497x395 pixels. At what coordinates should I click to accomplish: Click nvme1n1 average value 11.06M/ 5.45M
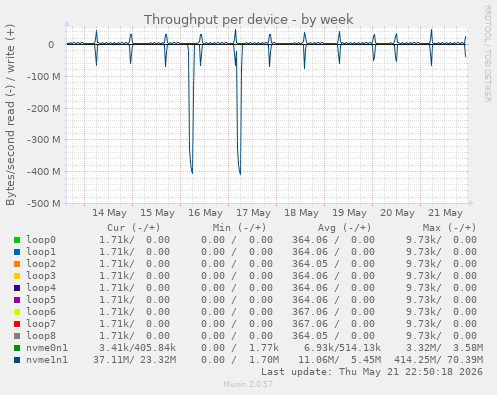tap(339, 360)
